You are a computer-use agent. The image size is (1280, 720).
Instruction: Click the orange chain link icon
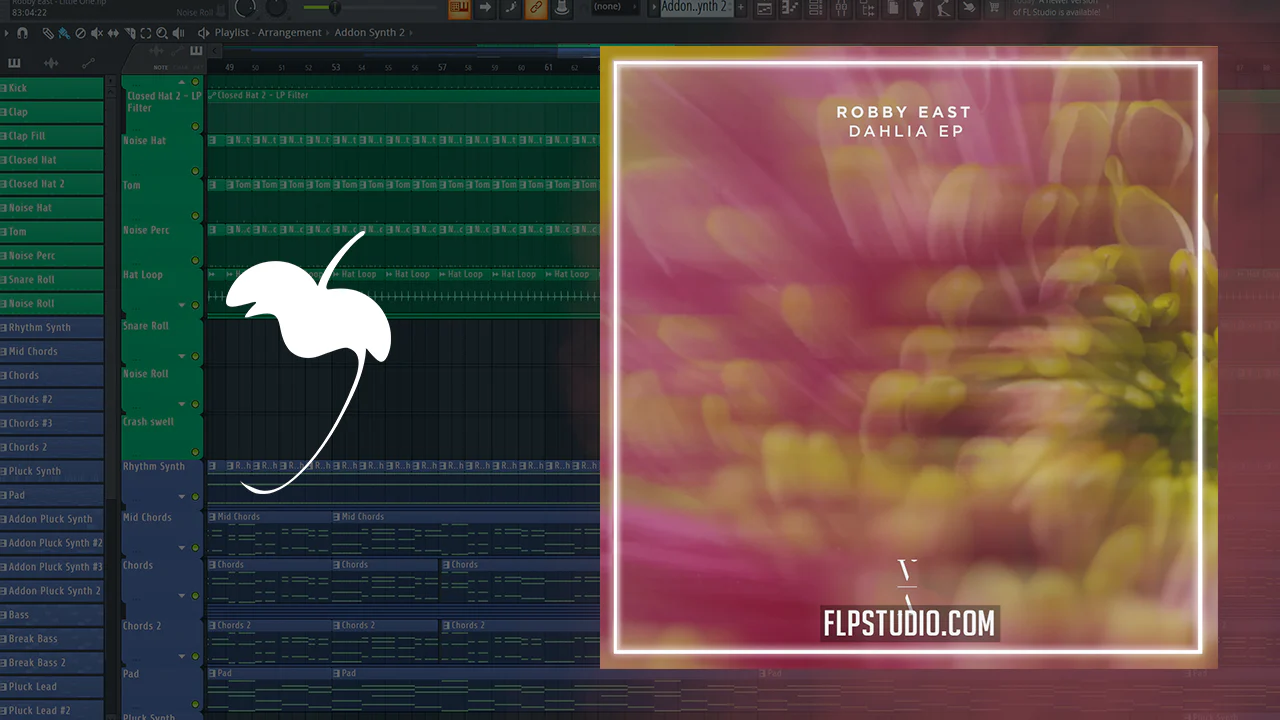(x=536, y=8)
